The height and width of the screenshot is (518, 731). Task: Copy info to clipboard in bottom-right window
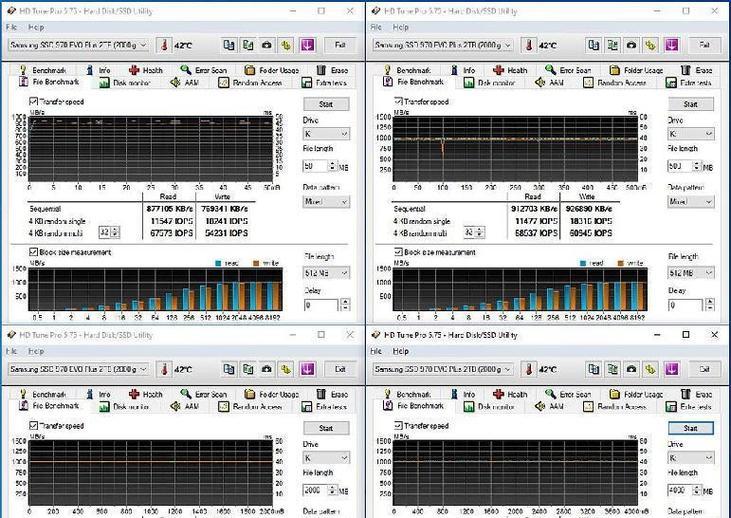593,369
